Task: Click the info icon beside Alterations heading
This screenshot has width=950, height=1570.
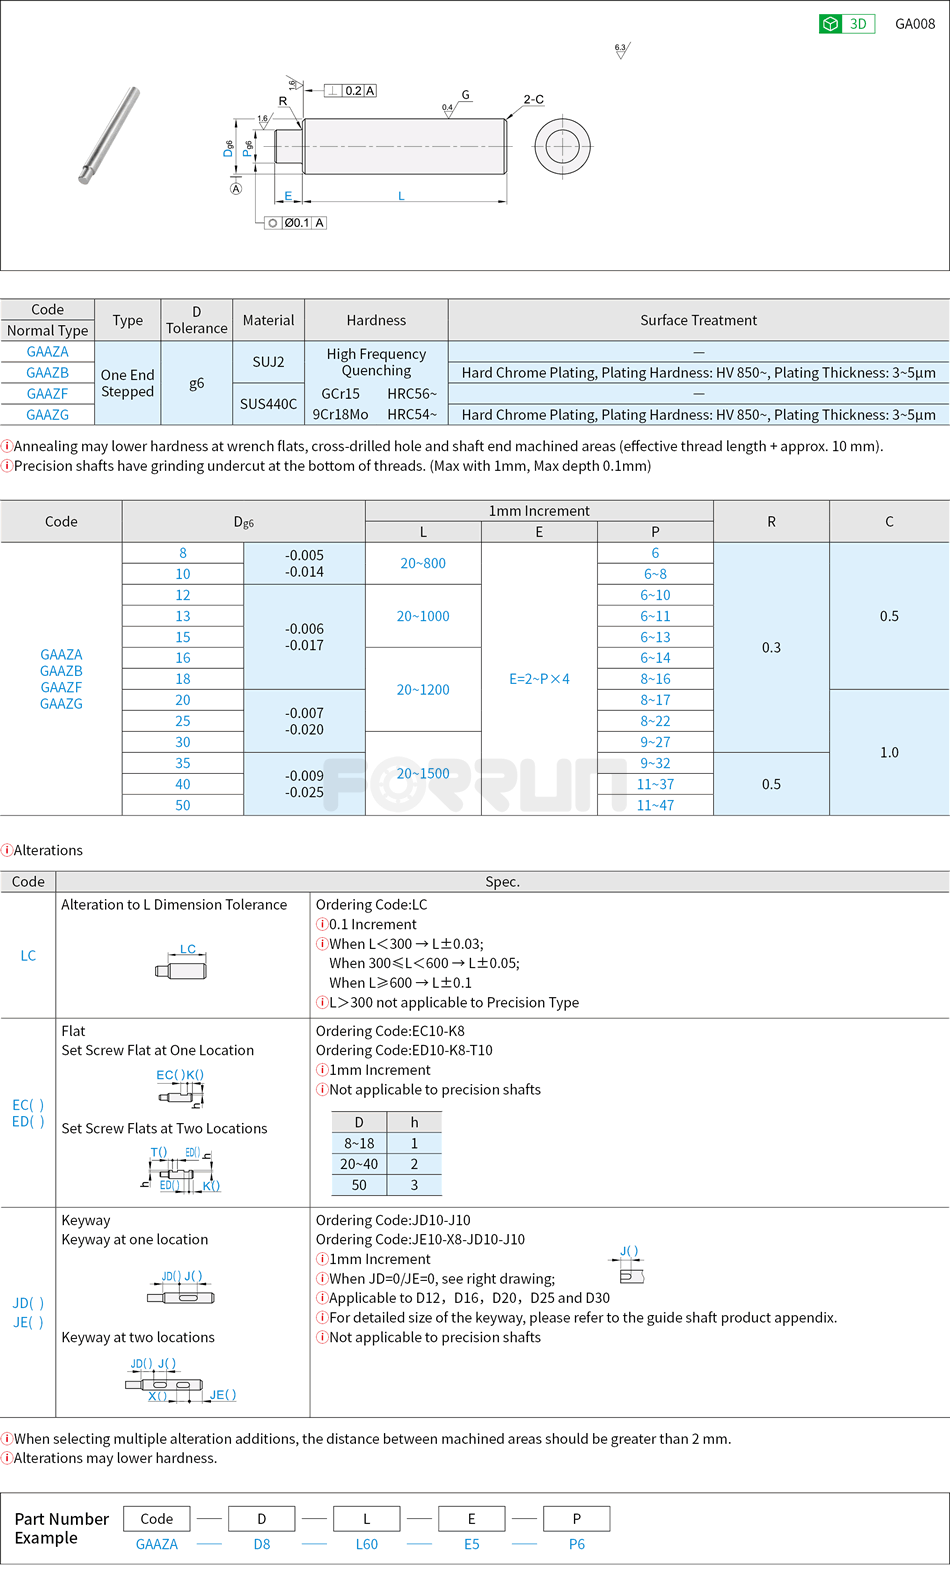Action: pyautogui.click(x=7, y=850)
